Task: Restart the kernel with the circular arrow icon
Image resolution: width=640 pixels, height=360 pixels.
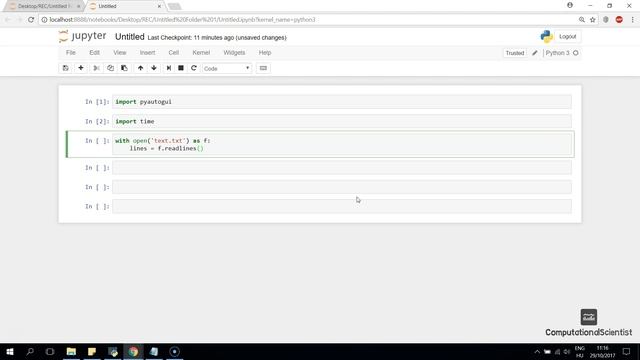Action: pyautogui.click(x=194, y=68)
